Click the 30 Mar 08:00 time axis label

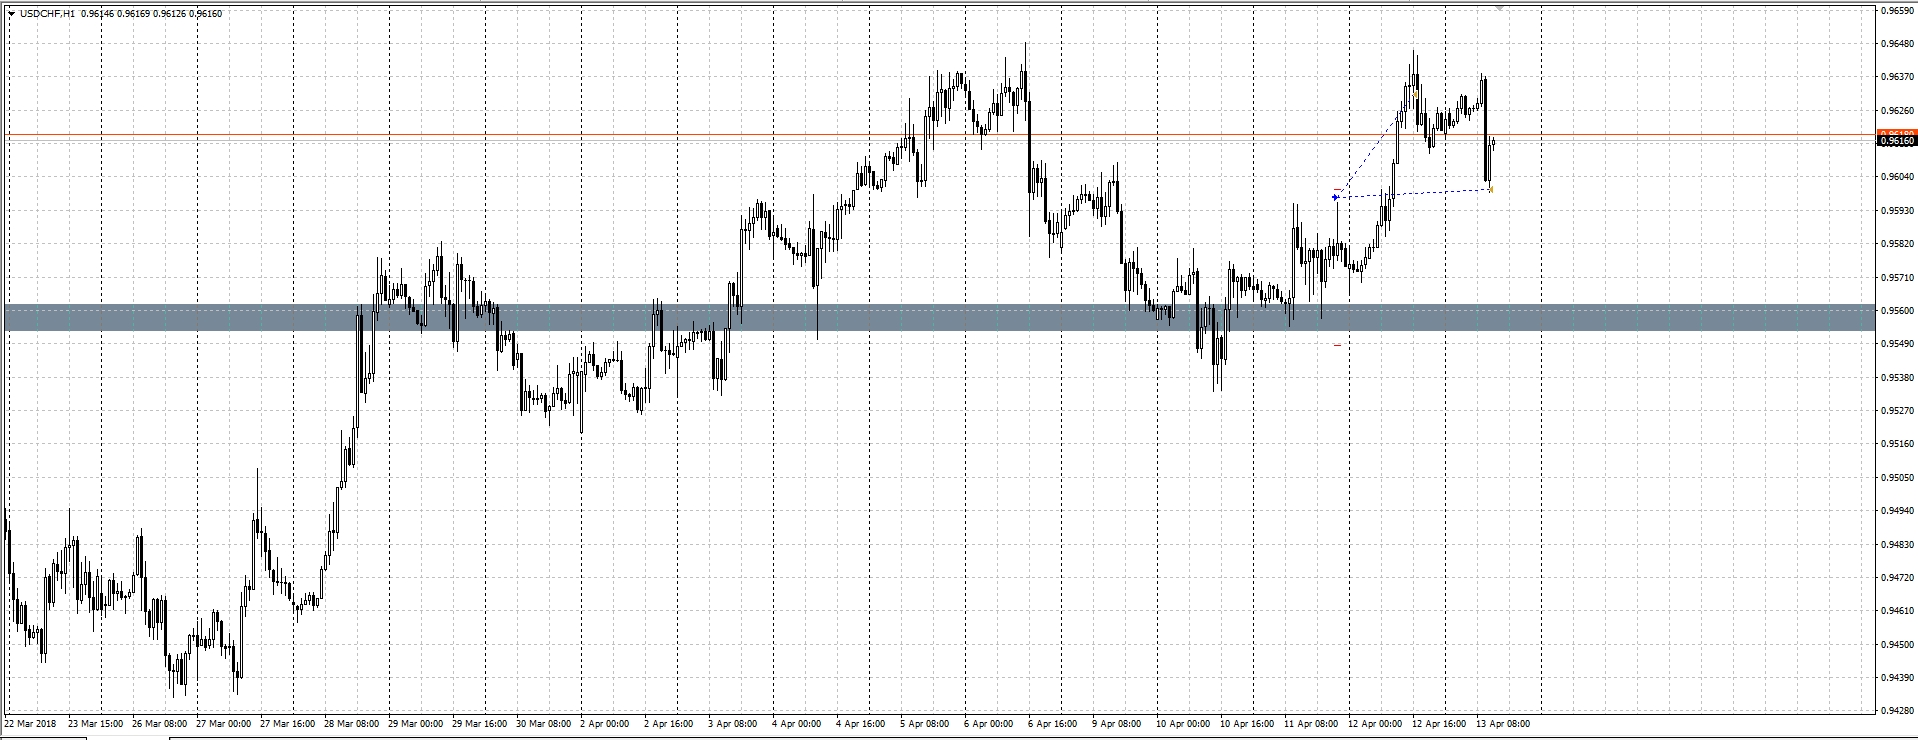[x=544, y=723]
